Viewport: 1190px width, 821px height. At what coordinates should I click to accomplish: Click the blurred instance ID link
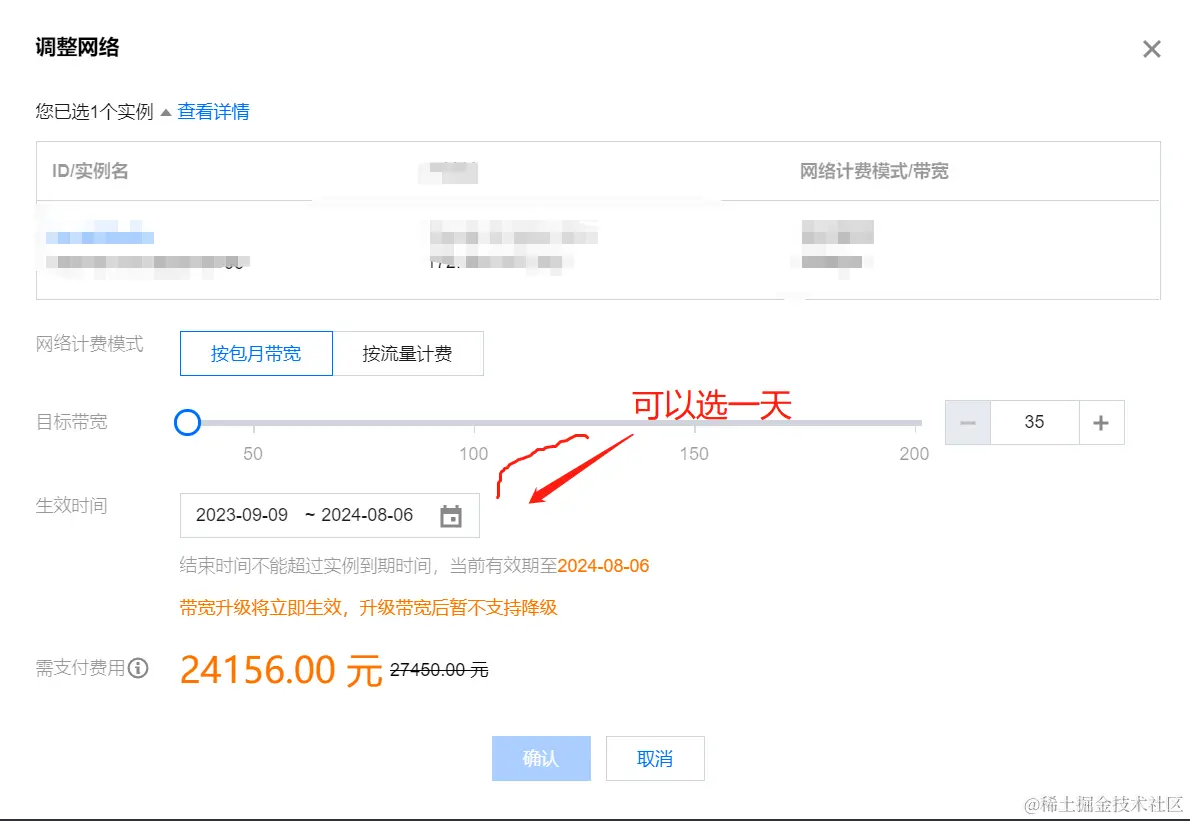(x=100, y=237)
